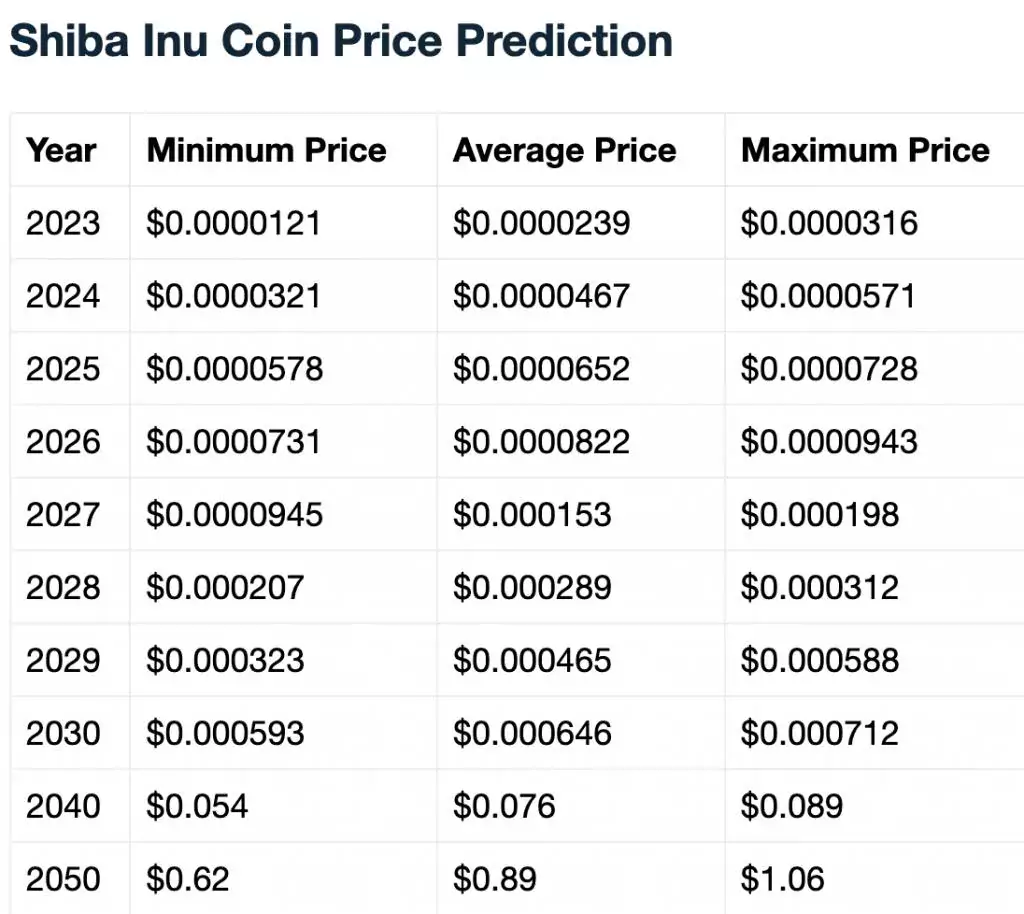
Task: Click the 2028 minimum price $0.000207
Action: point(225,588)
